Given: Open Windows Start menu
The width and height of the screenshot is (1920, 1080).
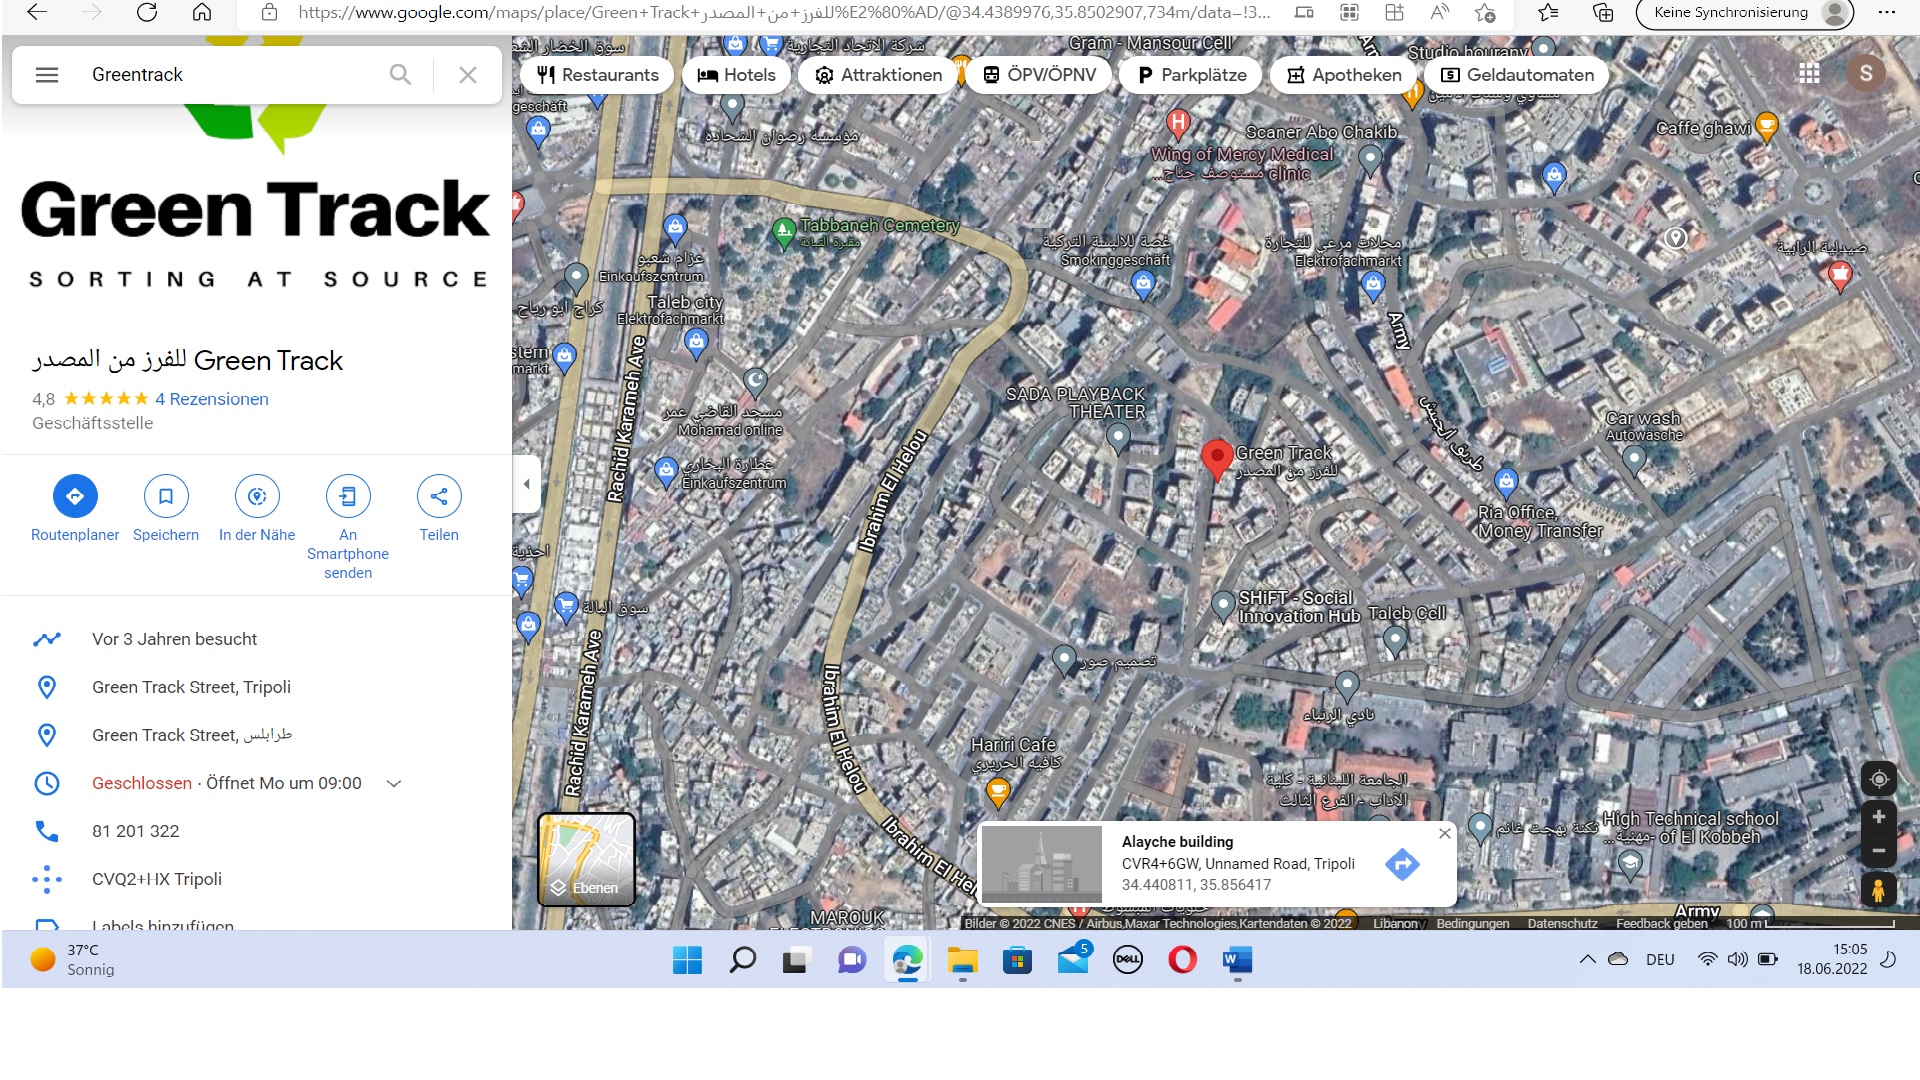Looking at the screenshot, I should 687,960.
